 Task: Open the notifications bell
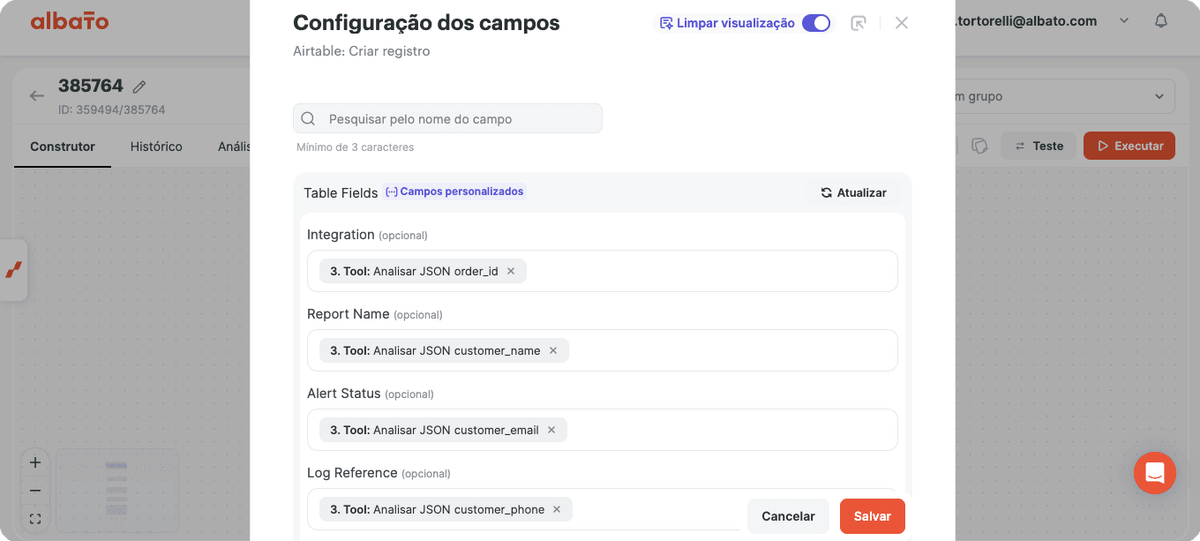coord(1161,21)
